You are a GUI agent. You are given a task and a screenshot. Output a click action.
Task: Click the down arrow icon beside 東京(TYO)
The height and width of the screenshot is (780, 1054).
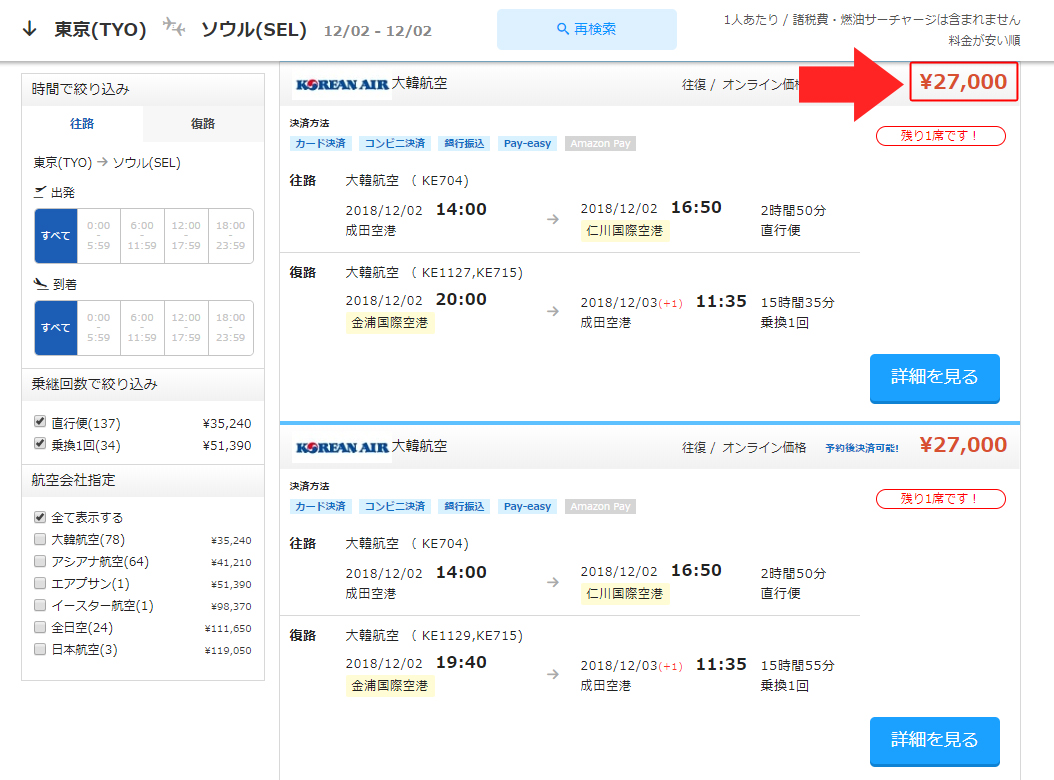click(30, 29)
